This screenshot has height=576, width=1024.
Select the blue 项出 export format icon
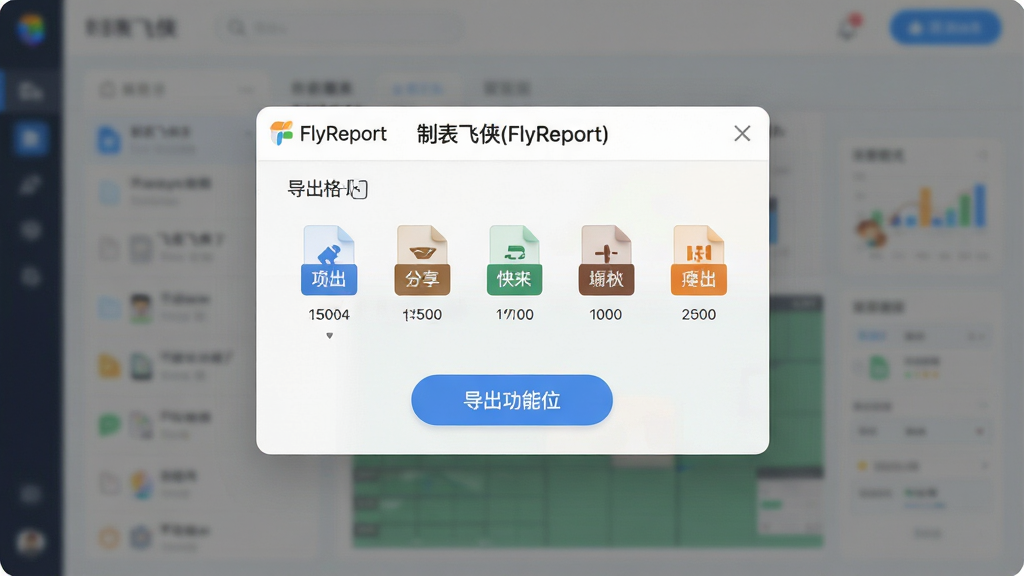pos(328,260)
